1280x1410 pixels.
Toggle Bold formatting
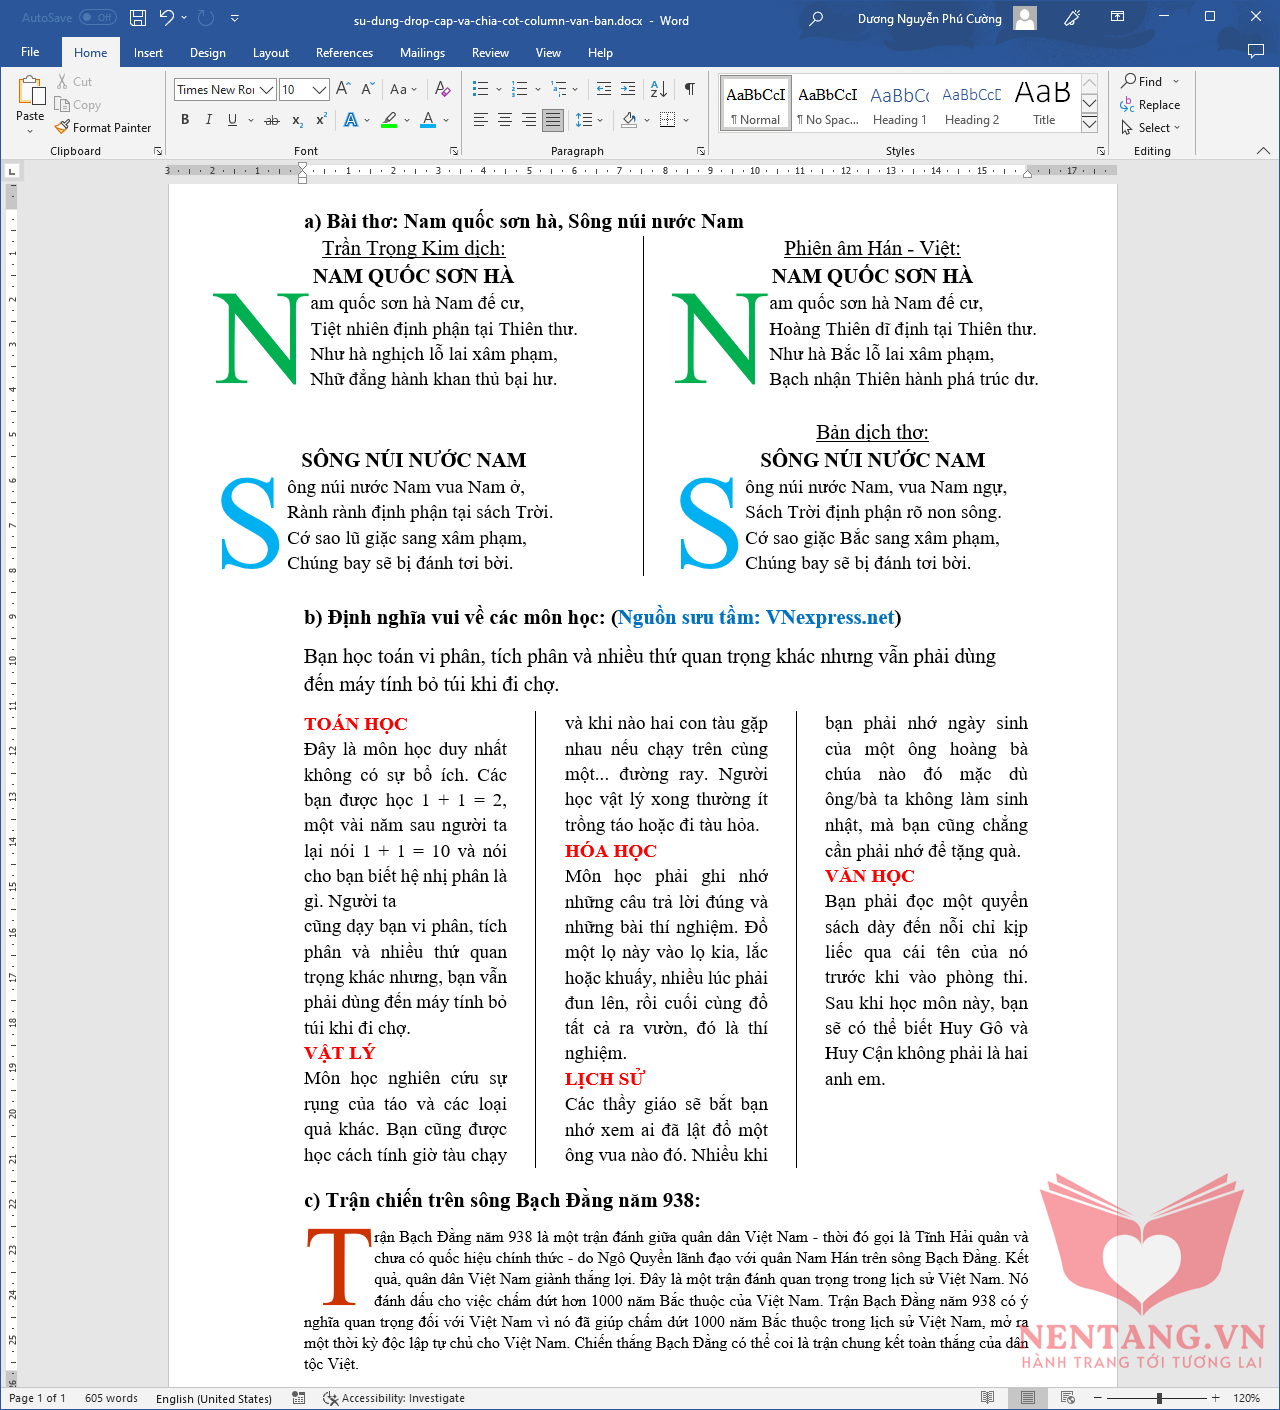point(185,120)
